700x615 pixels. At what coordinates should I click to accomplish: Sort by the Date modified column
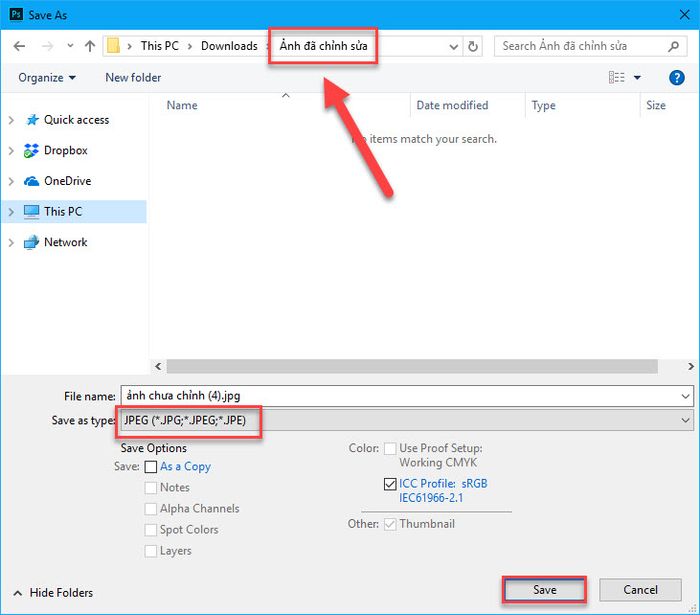point(452,105)
